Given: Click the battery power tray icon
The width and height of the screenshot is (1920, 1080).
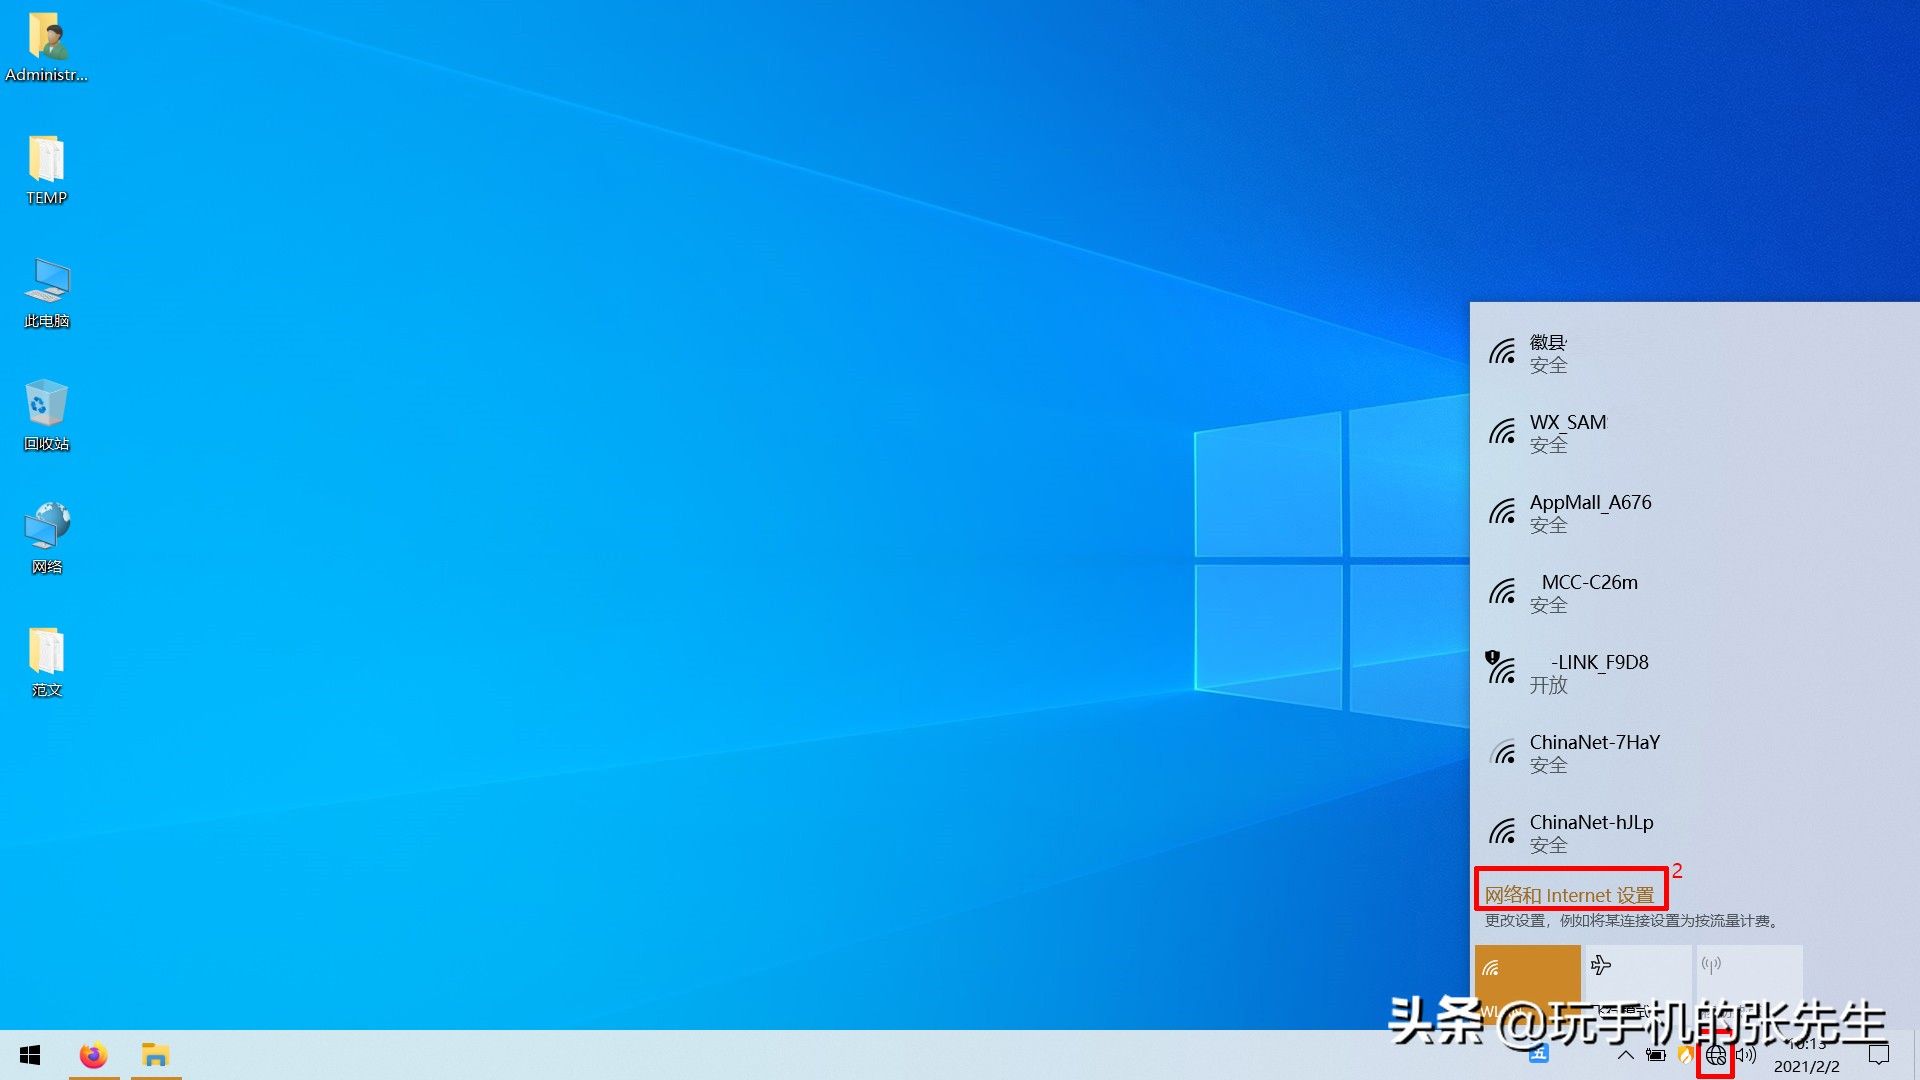Looking at the screenshot, I should [x=1656, y=1055].
